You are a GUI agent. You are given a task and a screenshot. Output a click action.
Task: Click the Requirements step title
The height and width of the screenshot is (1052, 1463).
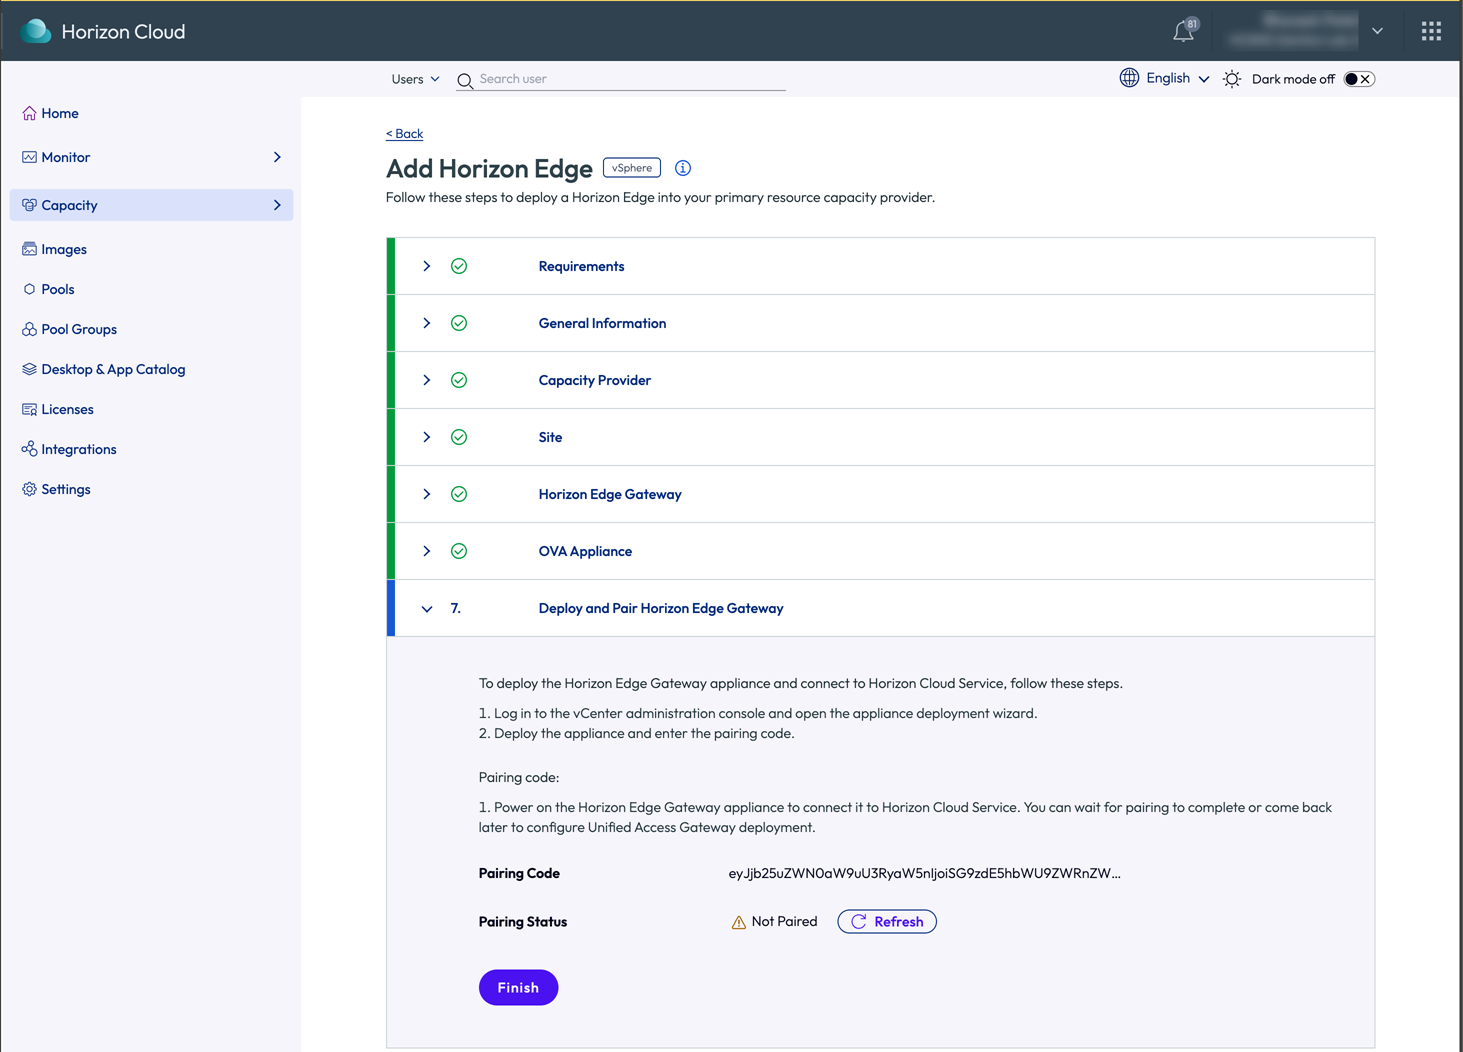581,266
